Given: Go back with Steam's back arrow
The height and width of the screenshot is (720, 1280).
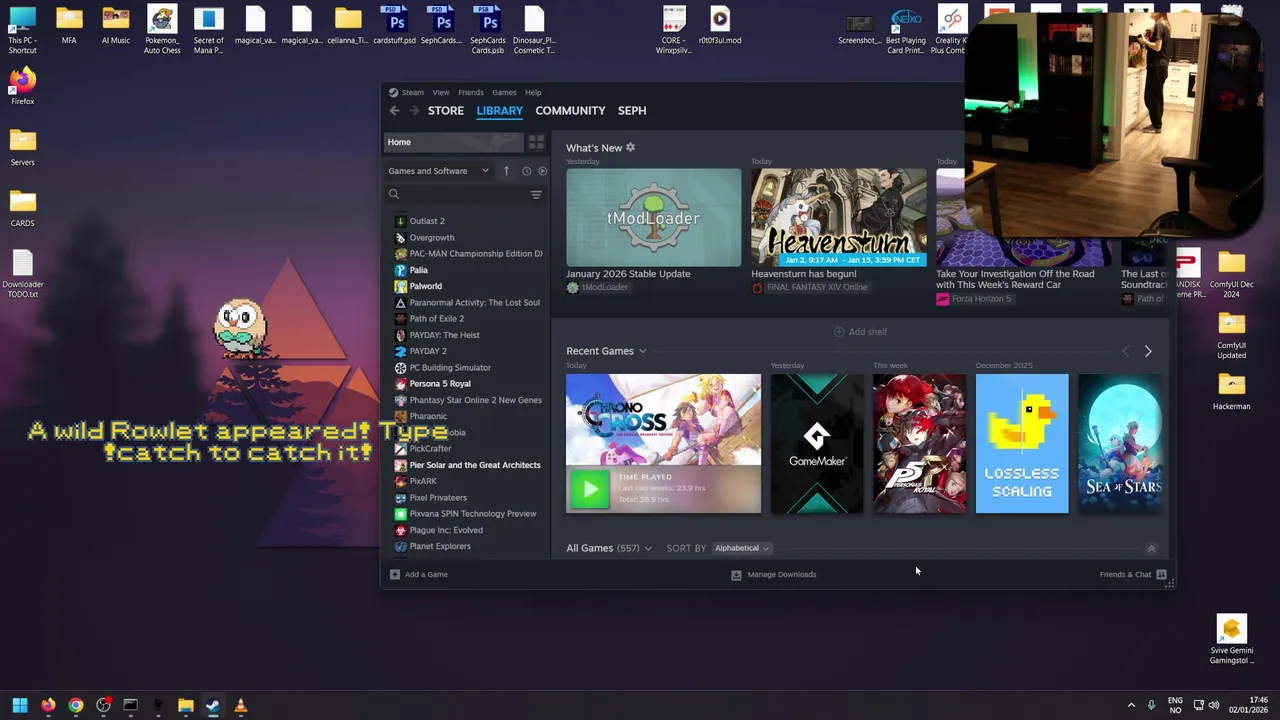Looking at the screenshot, I should pos(394,111).
